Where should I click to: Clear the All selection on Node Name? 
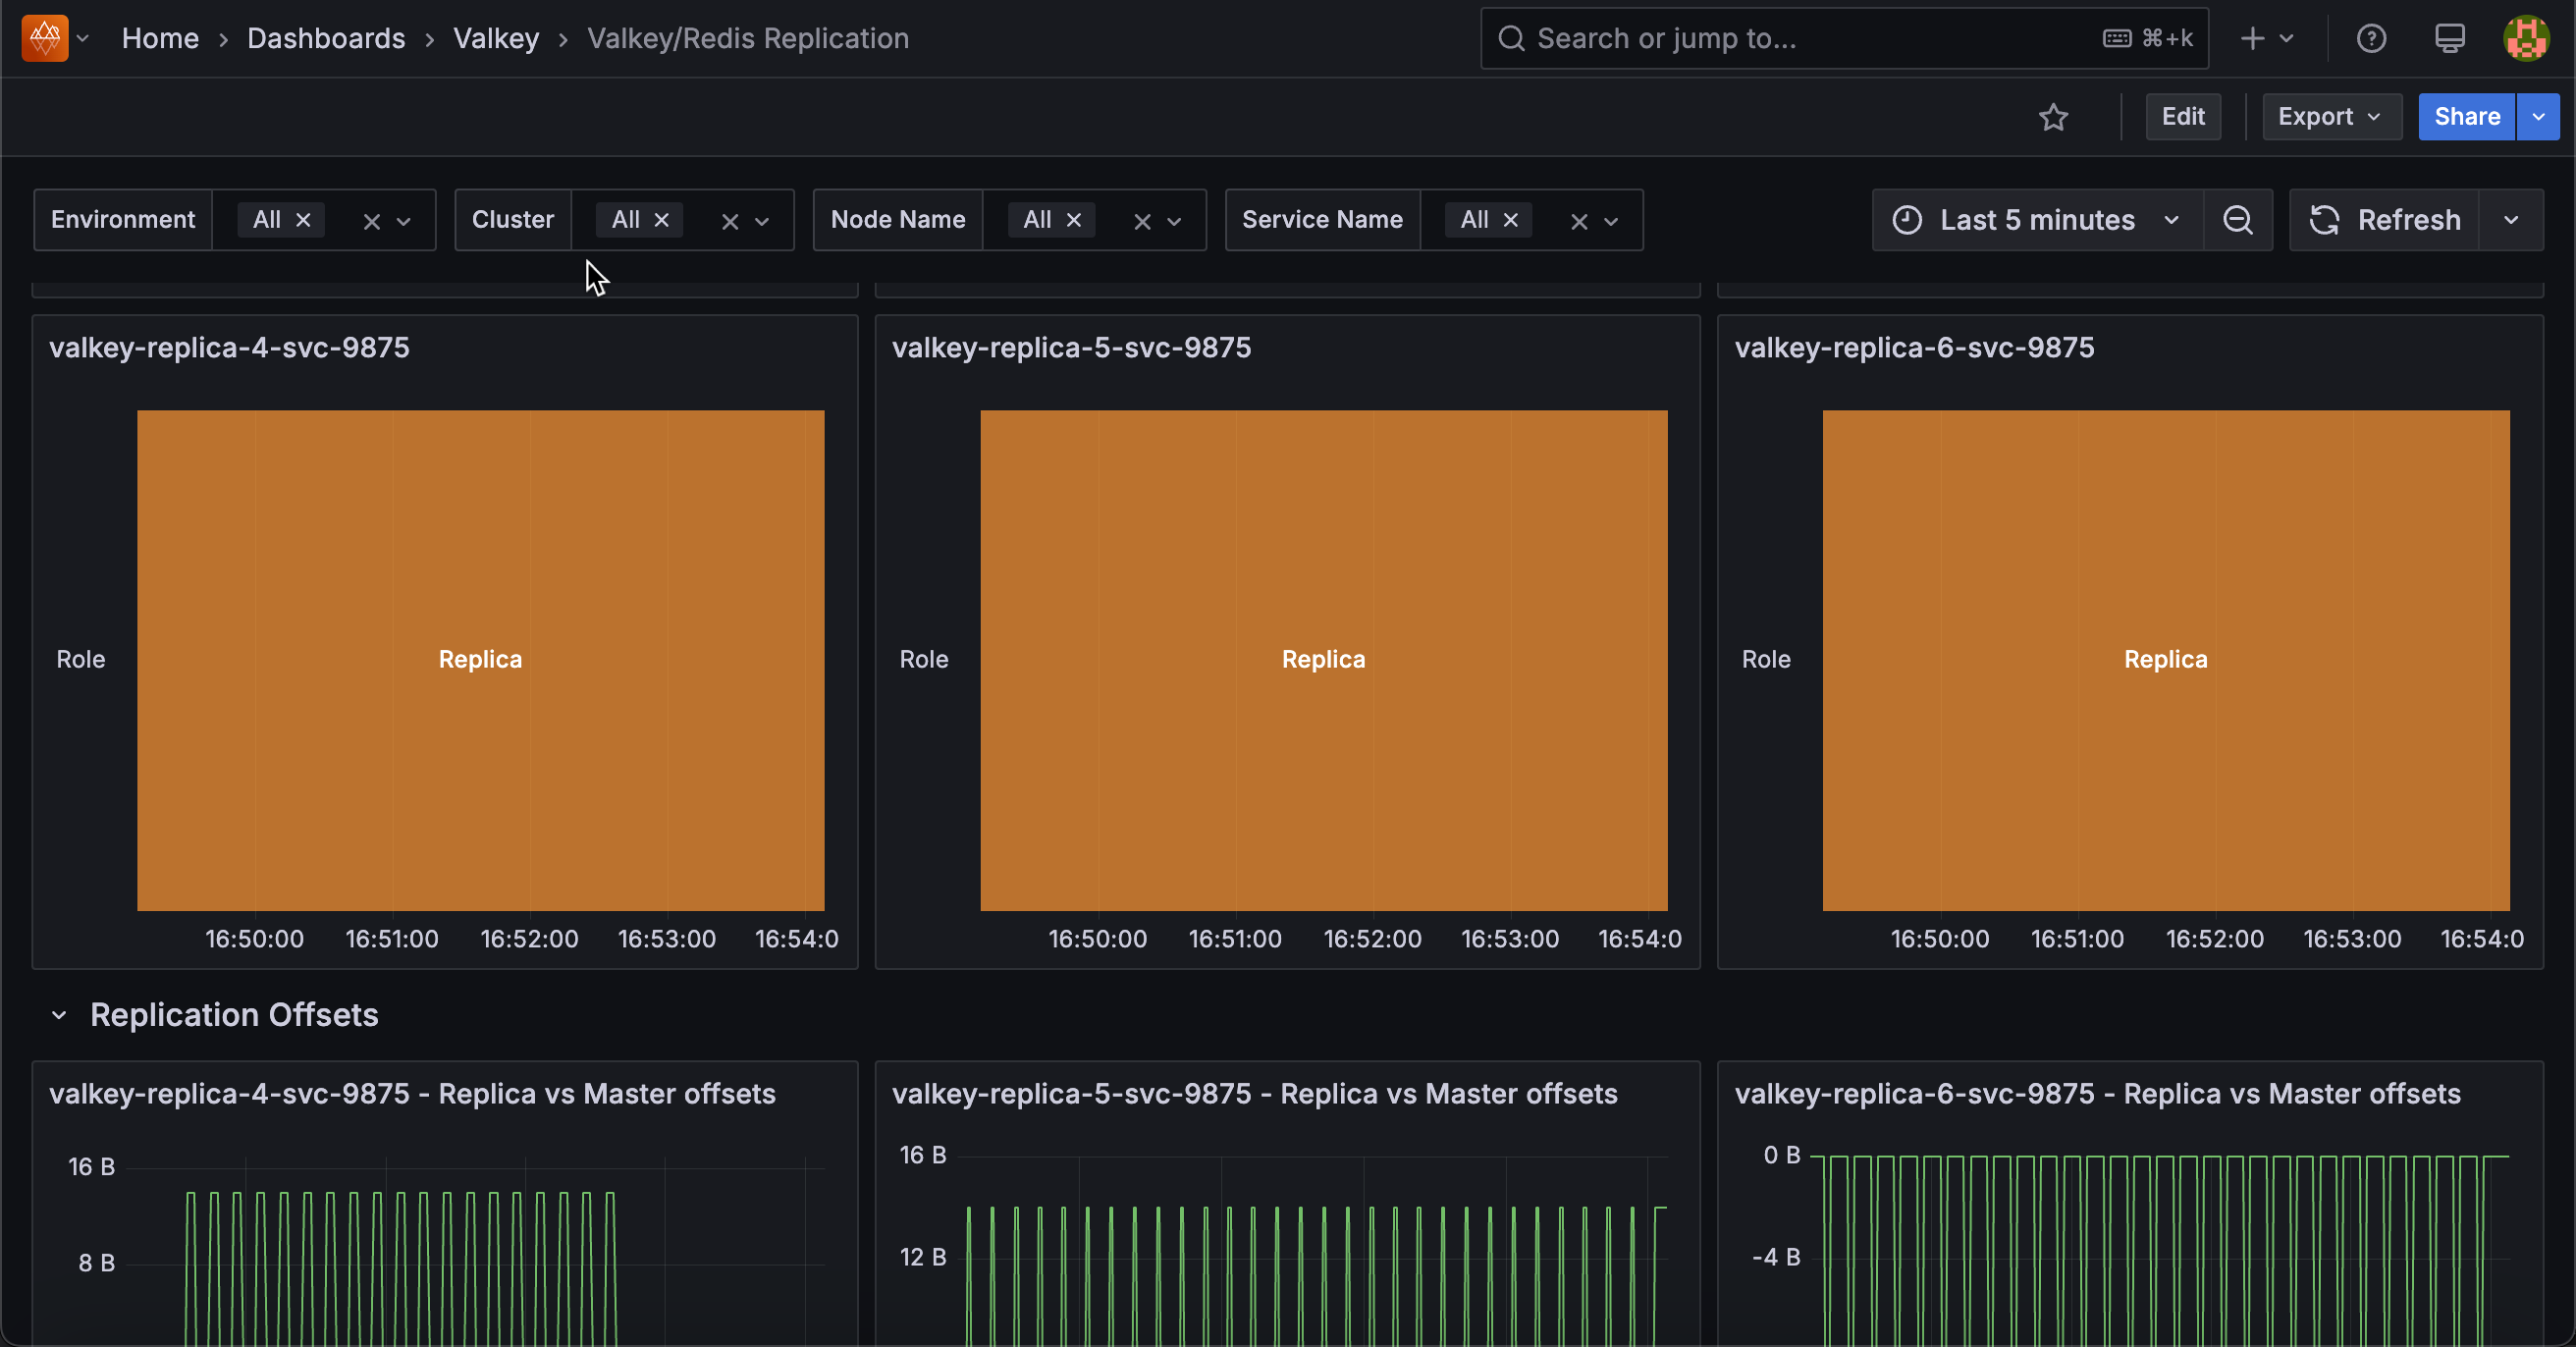pyautogui.click(x=1073, y=220)
